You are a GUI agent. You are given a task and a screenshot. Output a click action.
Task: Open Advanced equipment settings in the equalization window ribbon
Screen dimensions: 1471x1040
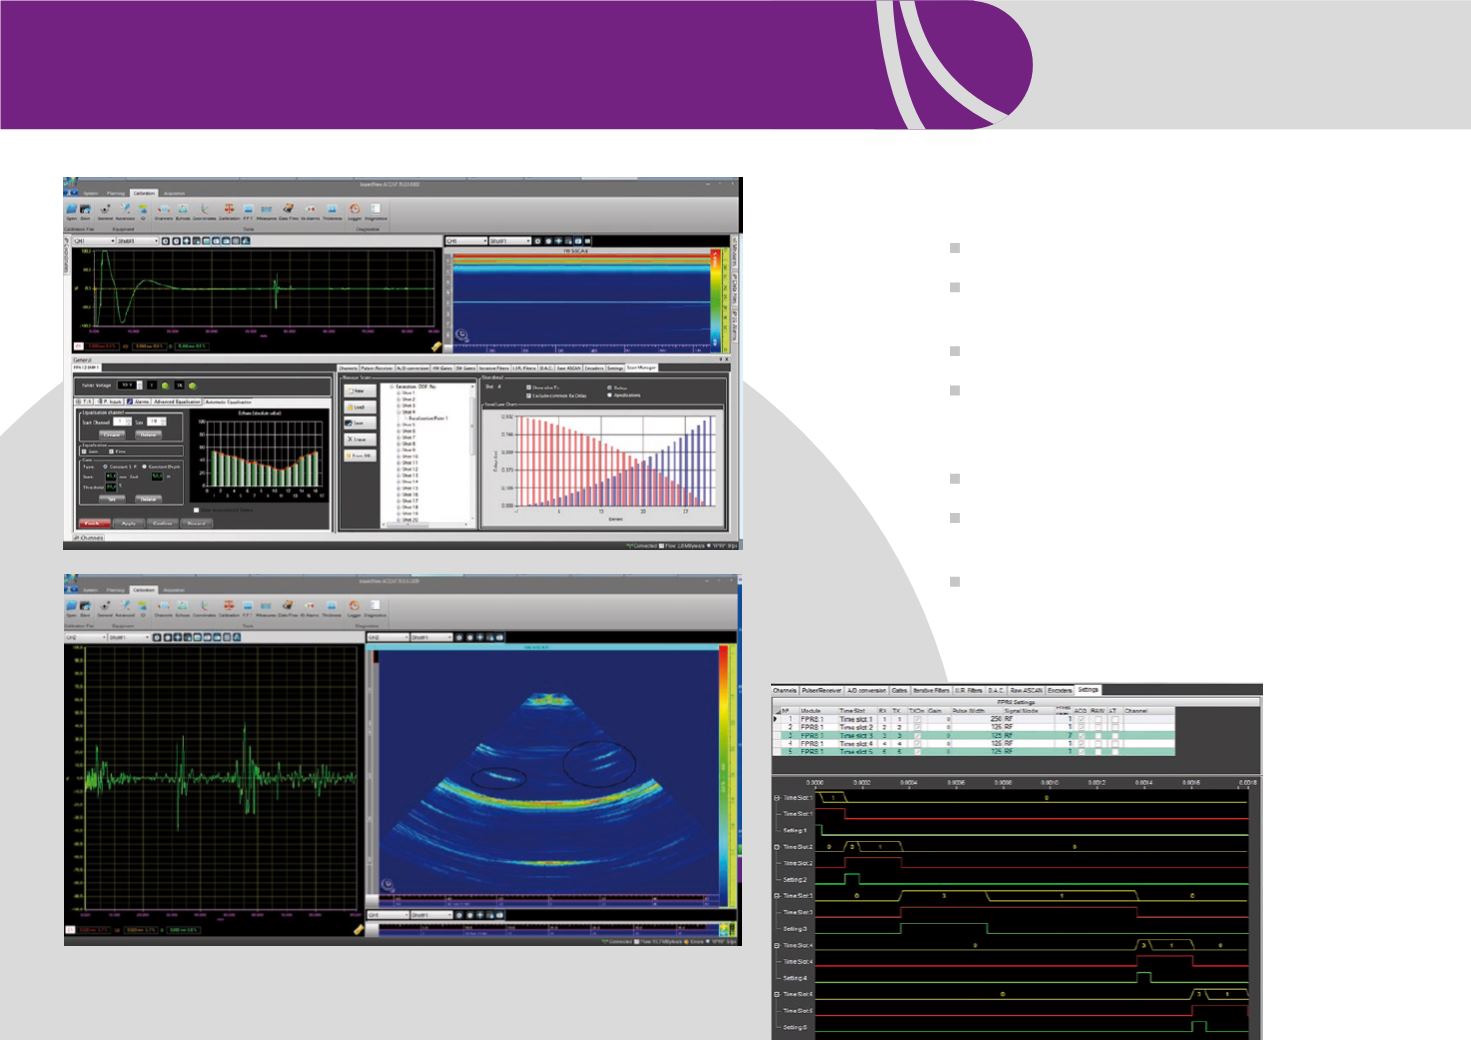[125, 210]
